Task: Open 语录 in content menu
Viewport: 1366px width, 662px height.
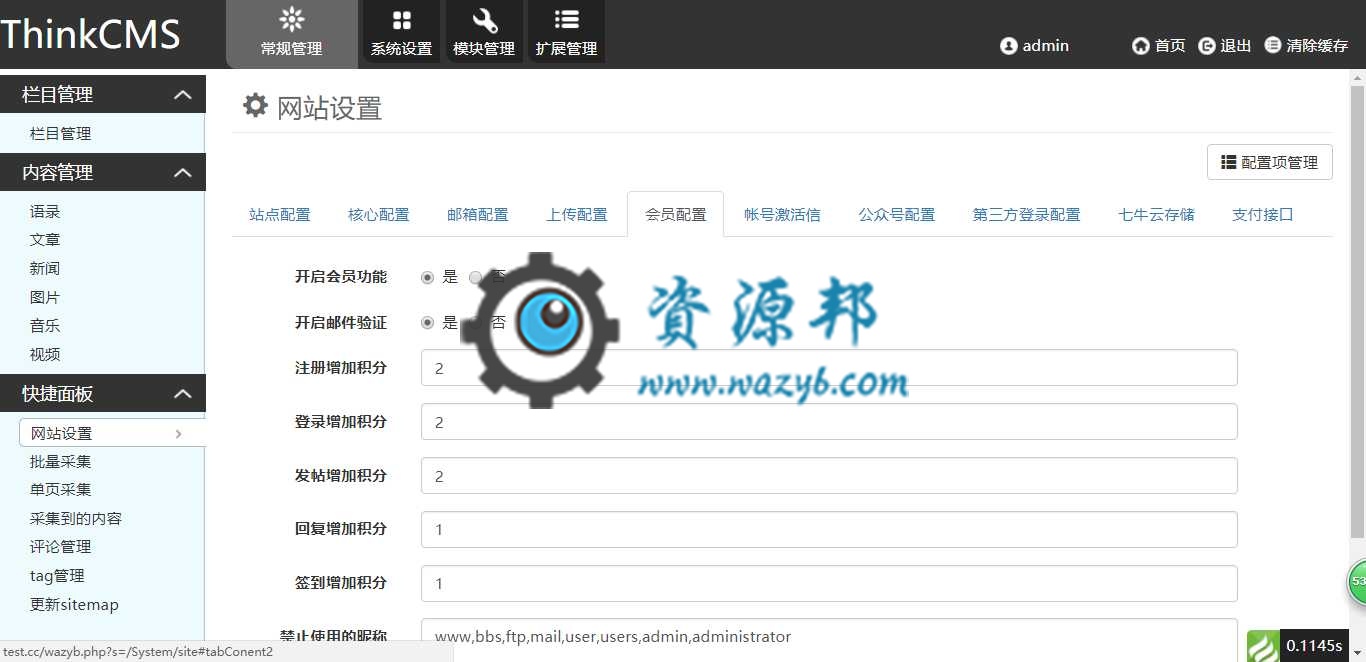Action: (x=45, y=212)
